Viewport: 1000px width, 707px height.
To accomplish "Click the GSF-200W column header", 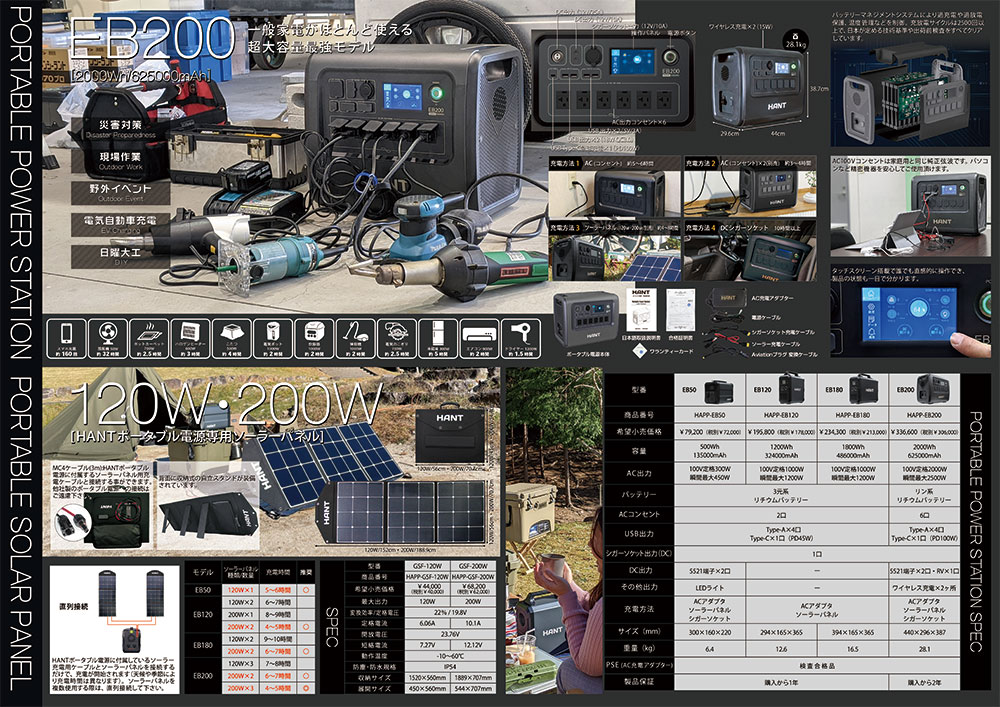I will coord(473,565).
